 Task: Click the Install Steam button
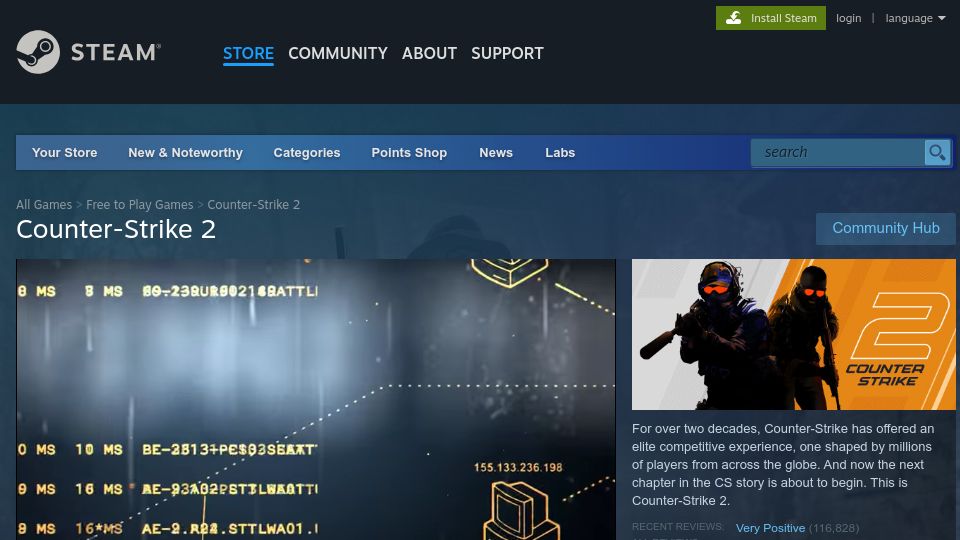pos(770,18)
